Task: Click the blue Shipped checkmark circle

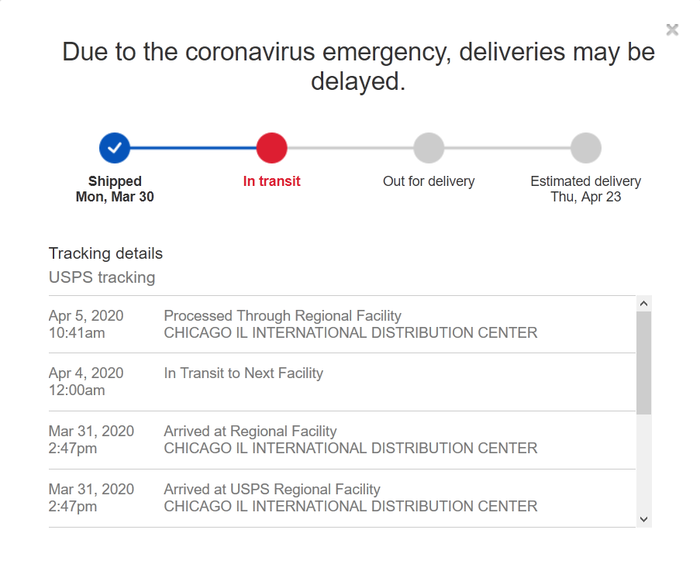Action: click(x=115, y=148)
